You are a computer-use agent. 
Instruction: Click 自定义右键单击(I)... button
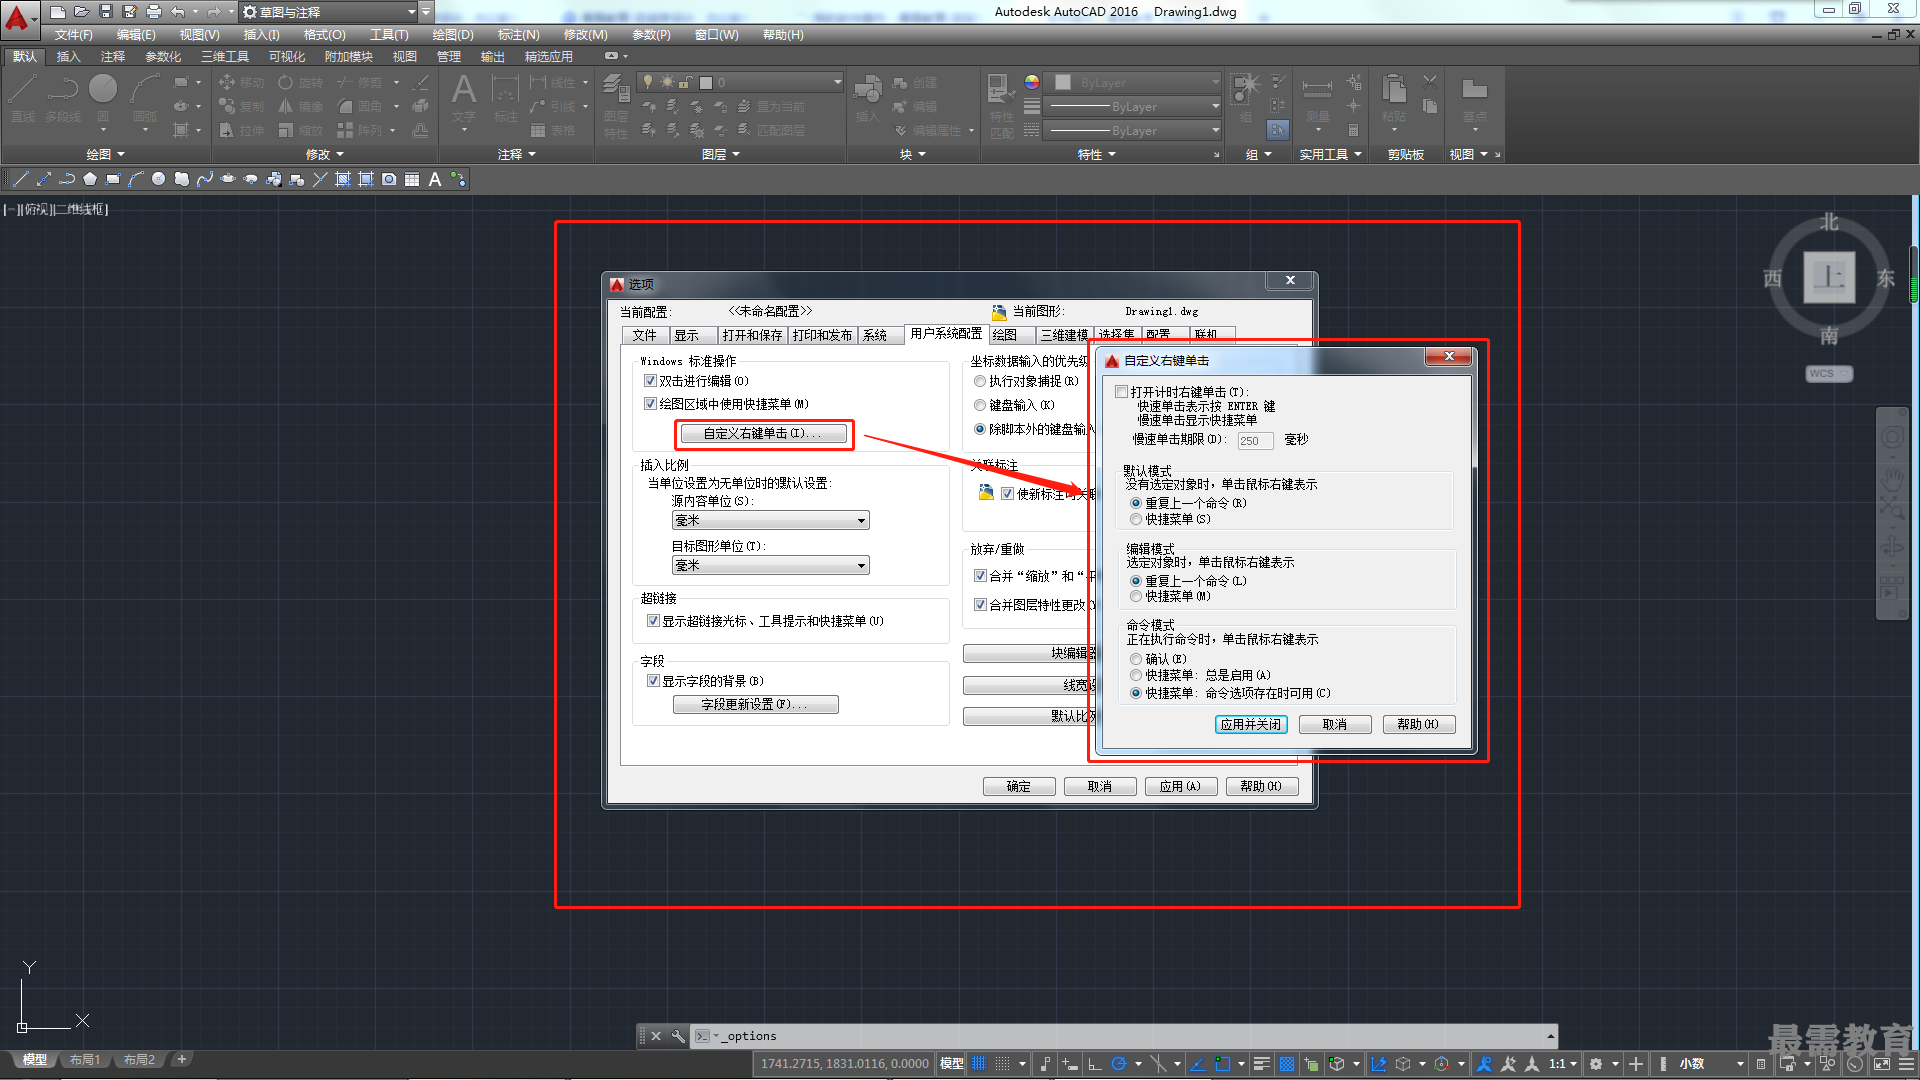point(763,433)
